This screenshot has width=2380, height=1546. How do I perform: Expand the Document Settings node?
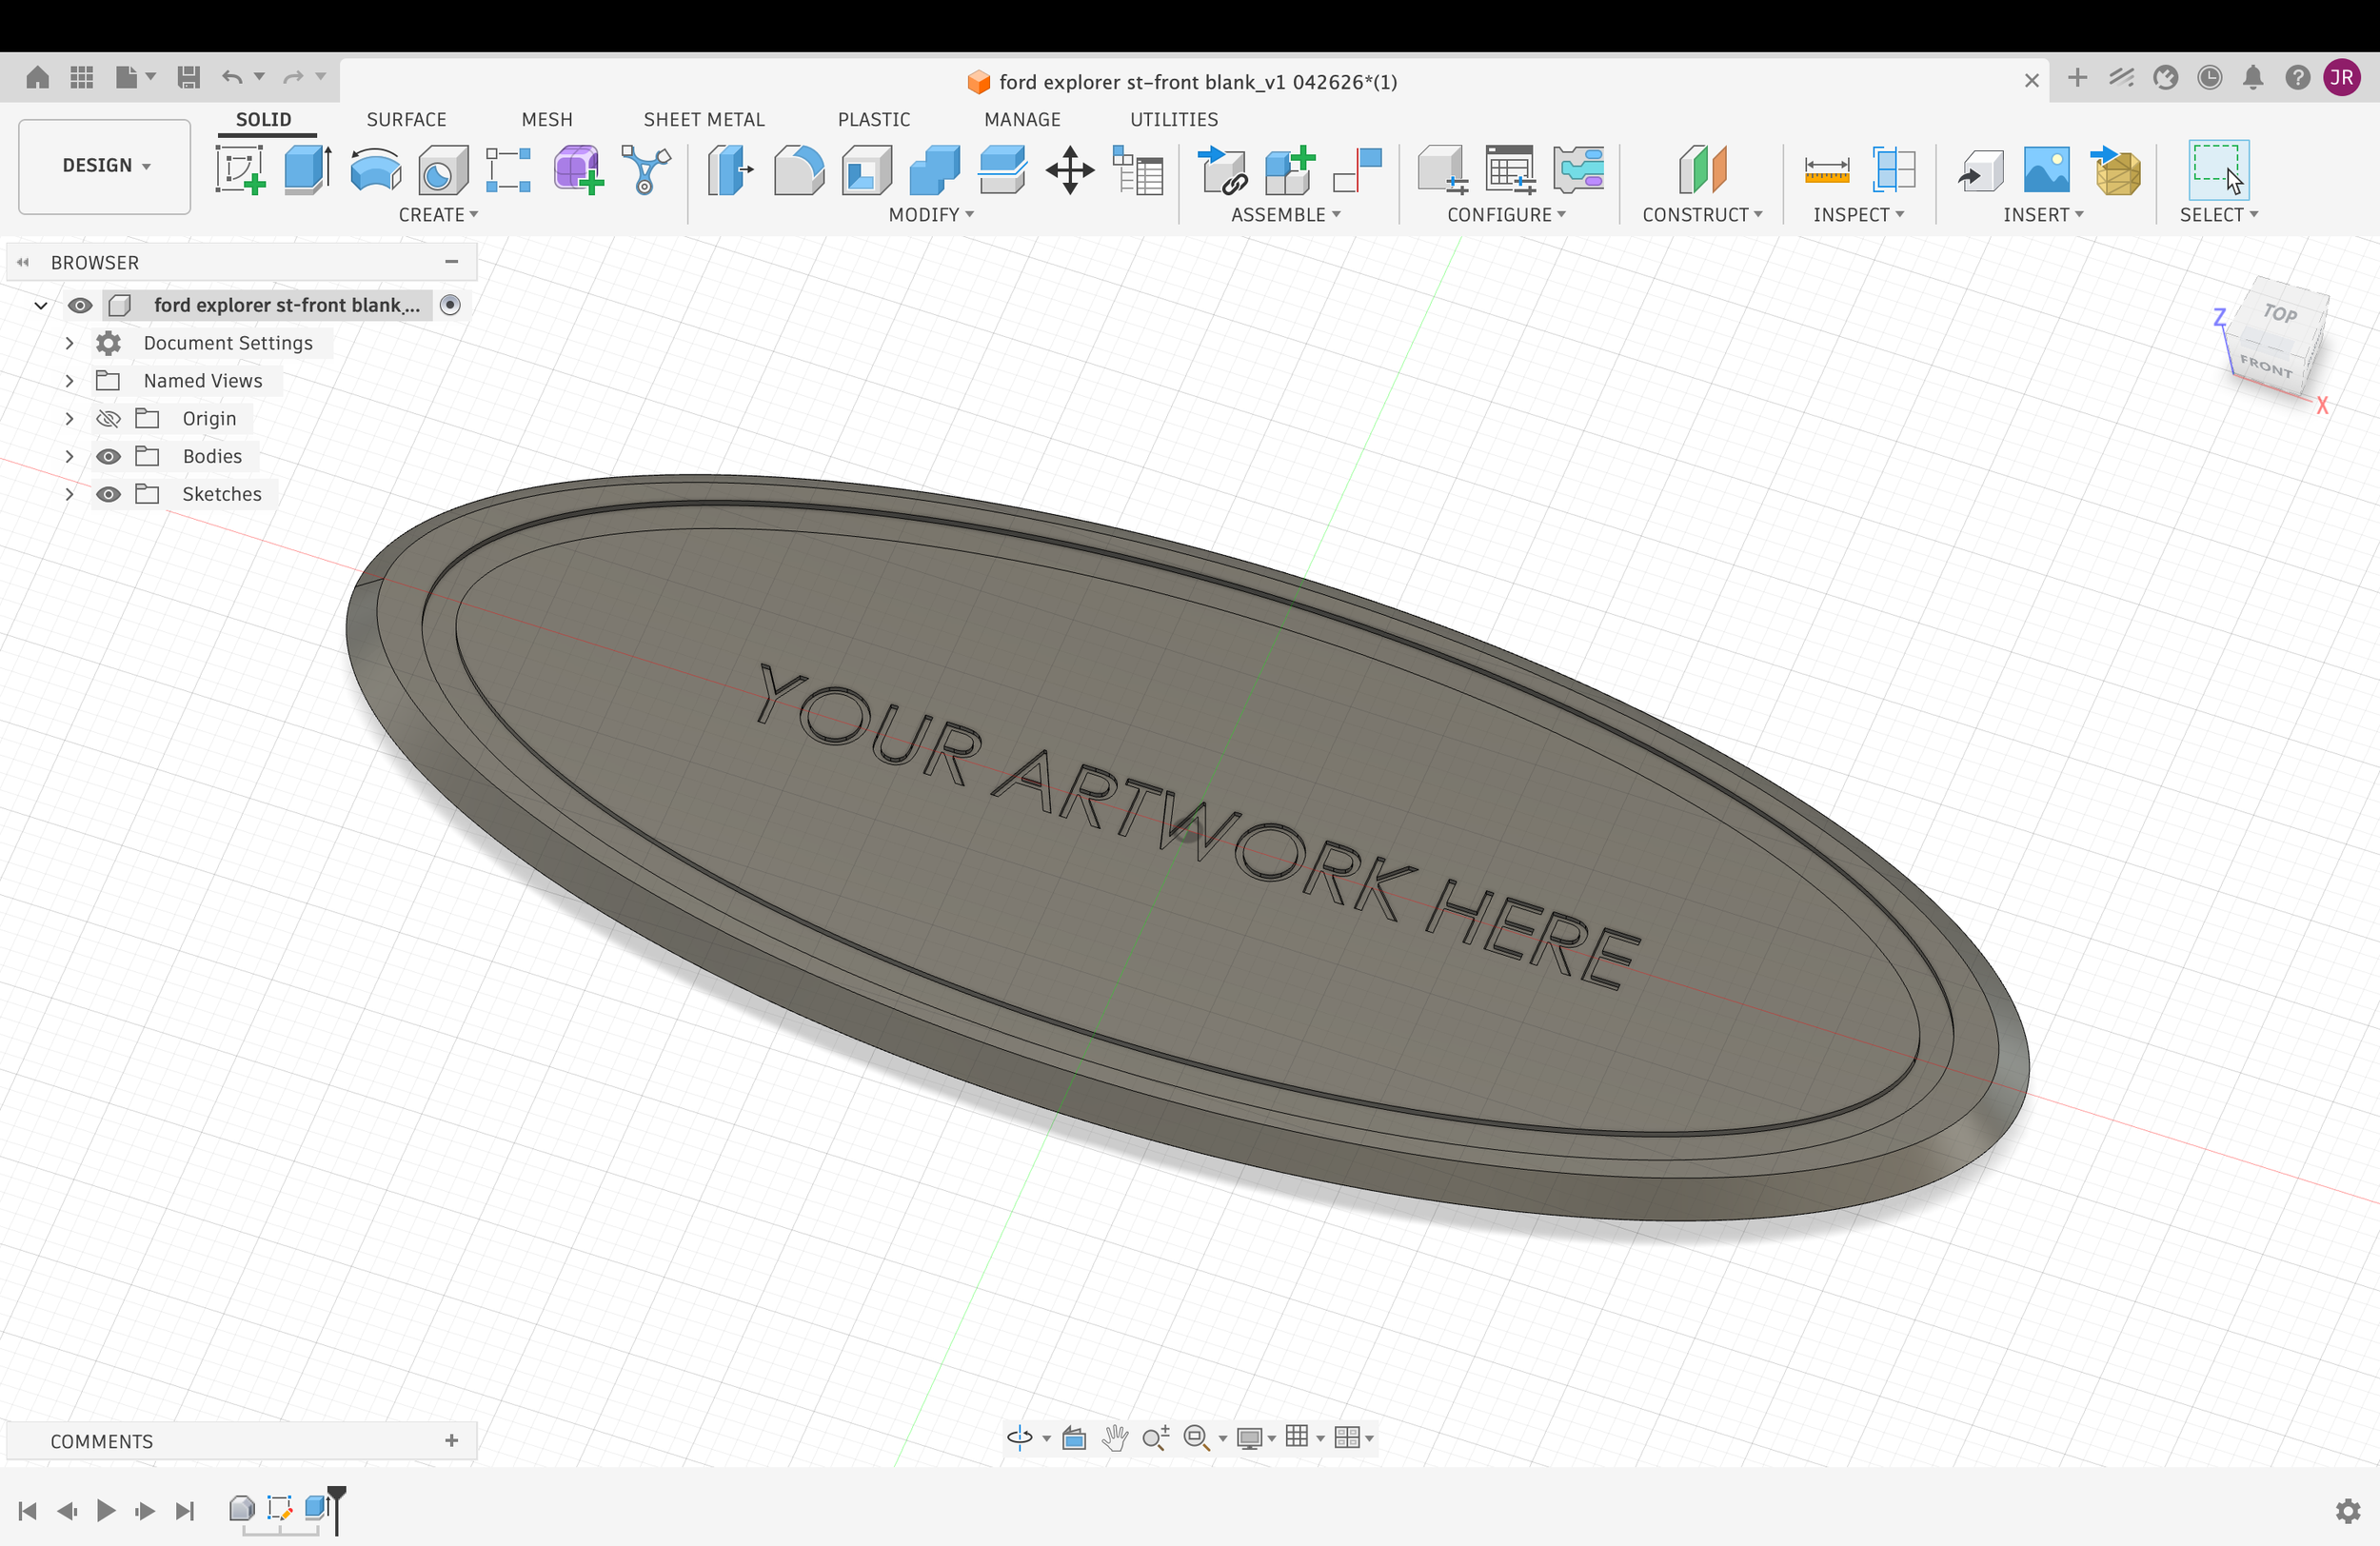tap(69, 343)
